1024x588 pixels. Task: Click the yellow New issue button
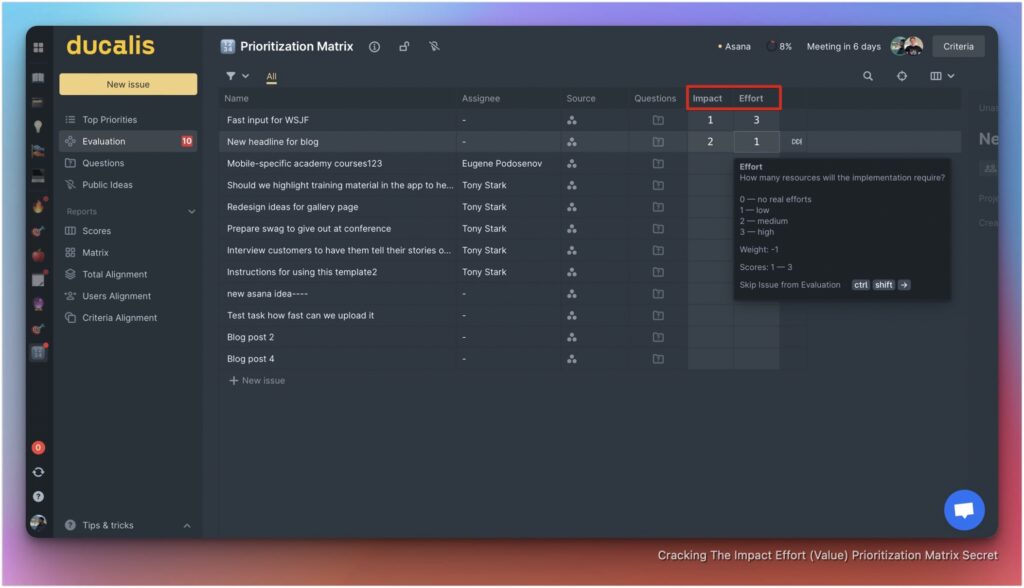[128, 84]
